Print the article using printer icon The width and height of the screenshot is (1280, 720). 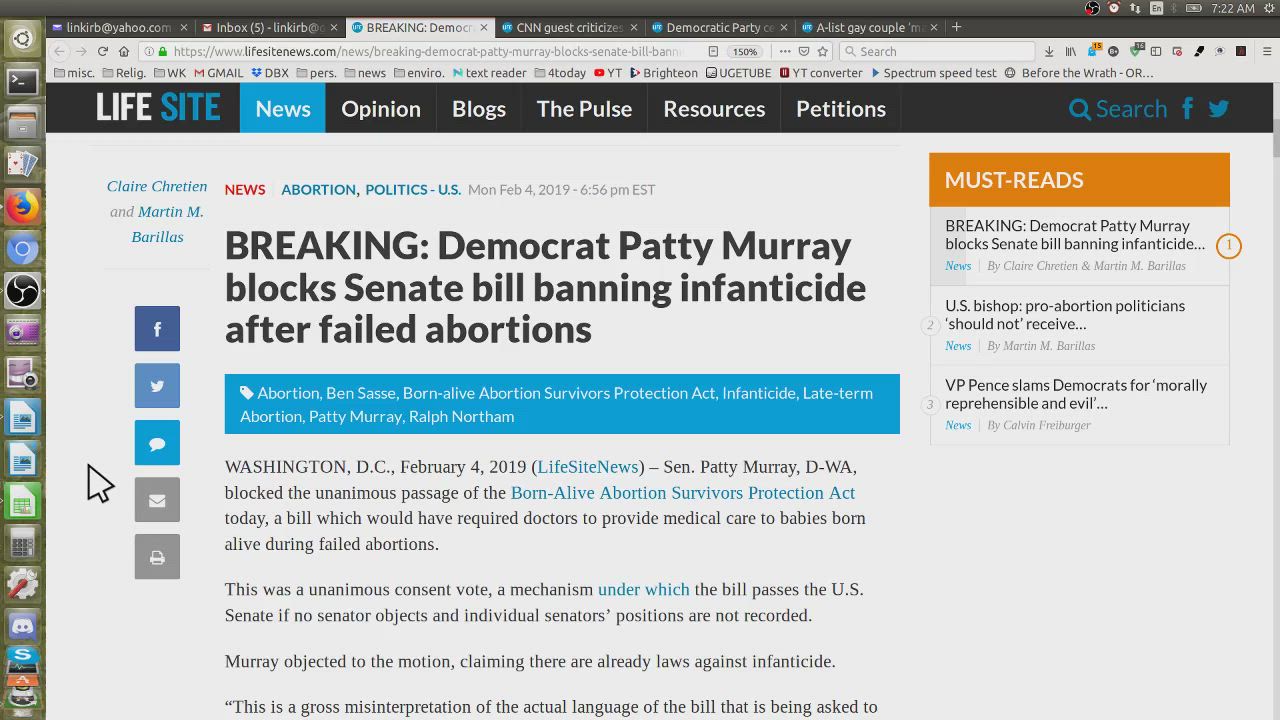(x=157, y=557)
